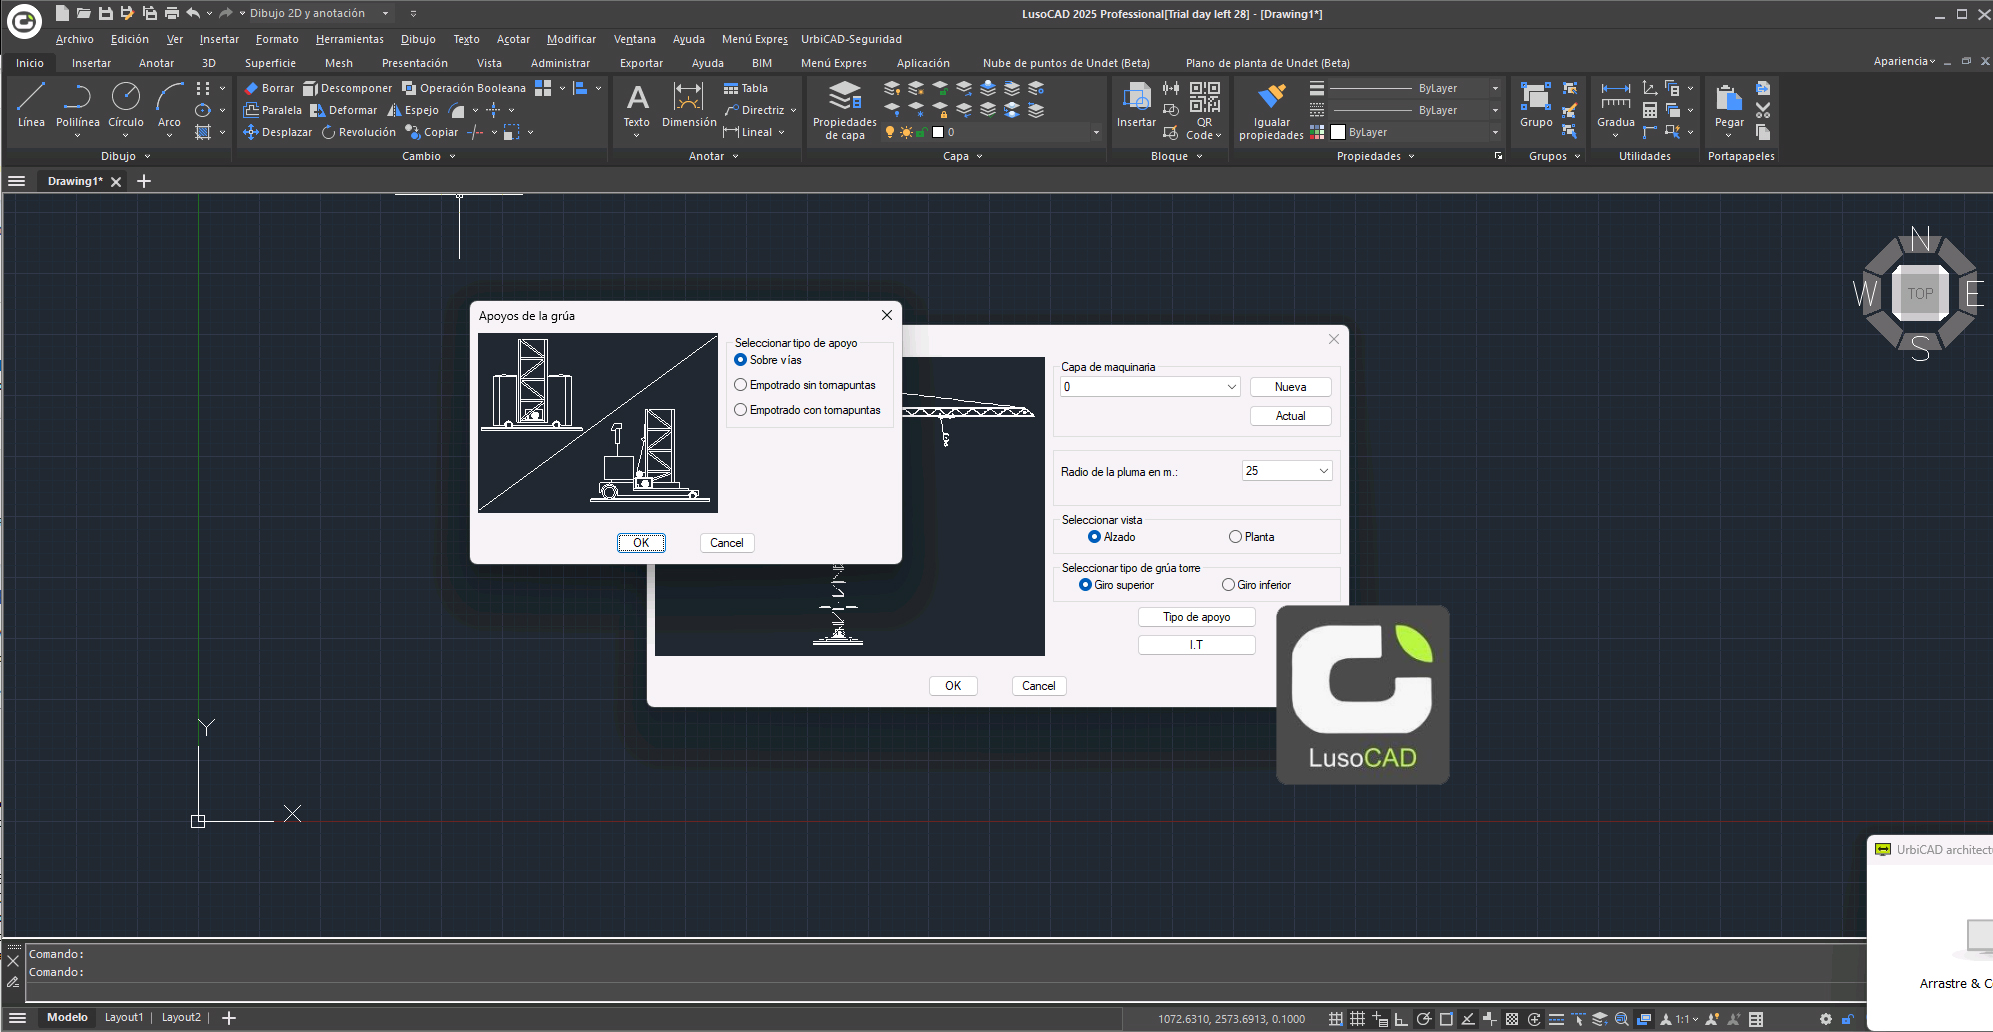1993x1032 pixels.
Task: Select the Arco tool
Action: pos(170,105)
